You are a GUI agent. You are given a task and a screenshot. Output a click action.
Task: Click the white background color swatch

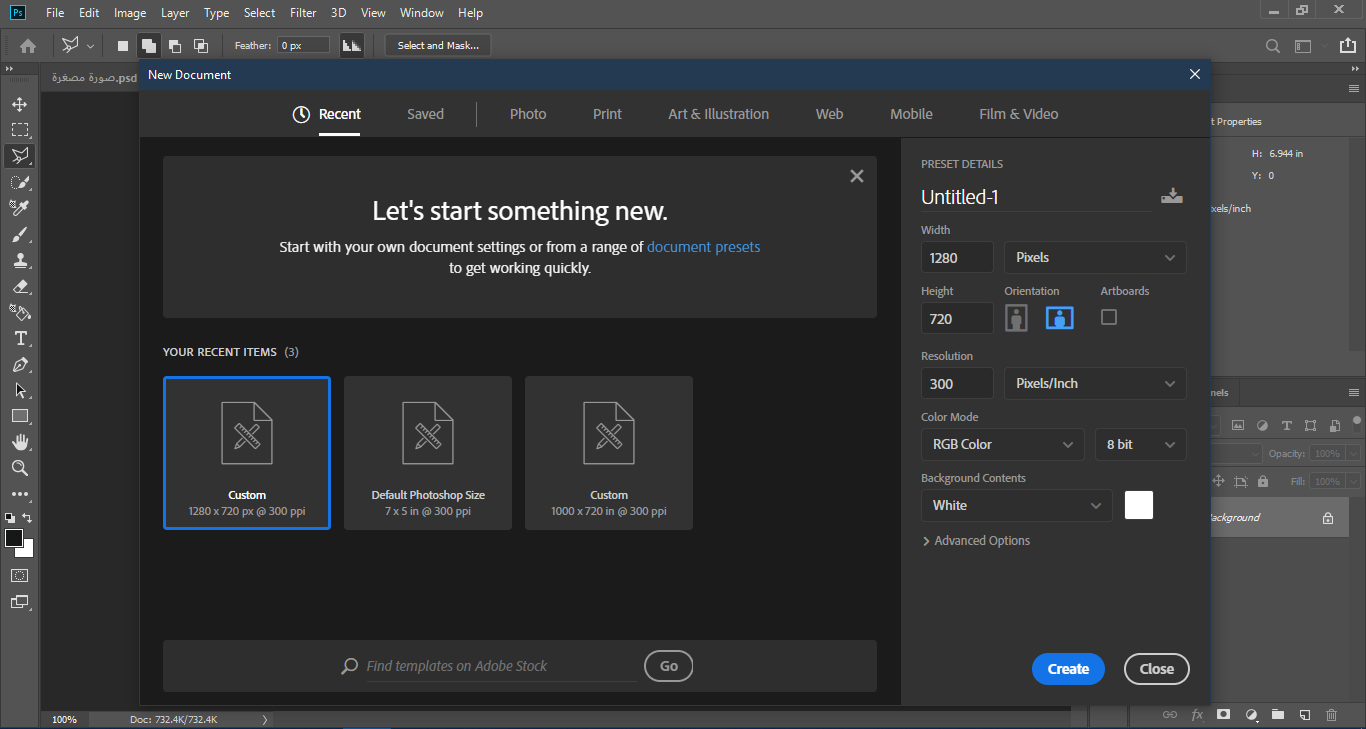(x=1139, y=505)
